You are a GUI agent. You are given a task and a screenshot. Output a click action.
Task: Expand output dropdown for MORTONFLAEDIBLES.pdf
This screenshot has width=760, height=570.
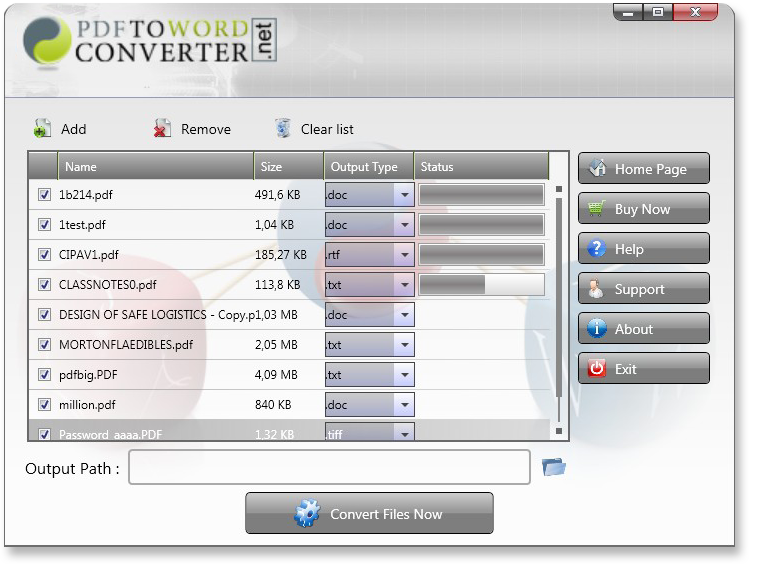(404, 345)
